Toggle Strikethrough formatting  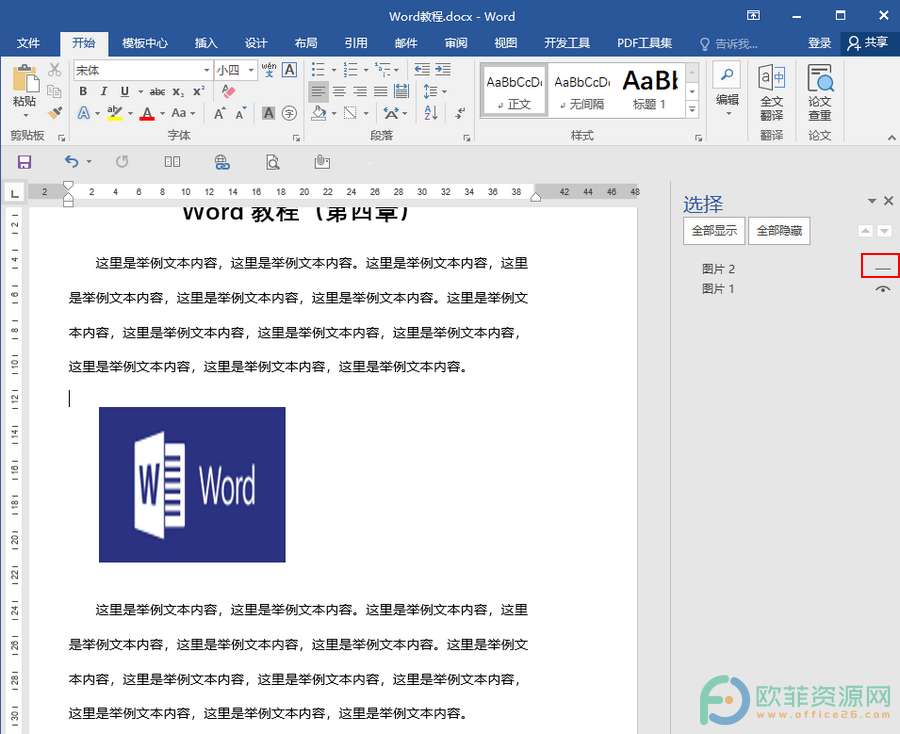point(157,92)
